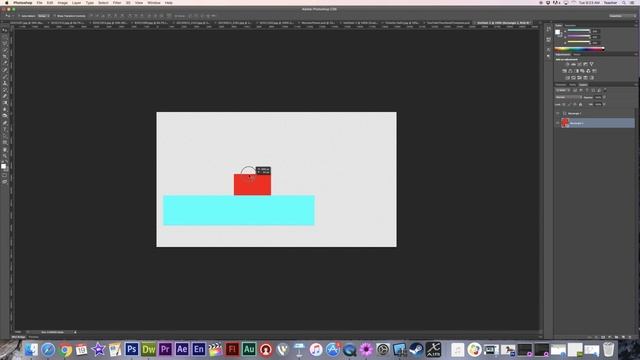The height and width of the screenshot is (360, 640).
Task: Add a Brightness/Contrast adjustment
Action: [x=567, y=64]
